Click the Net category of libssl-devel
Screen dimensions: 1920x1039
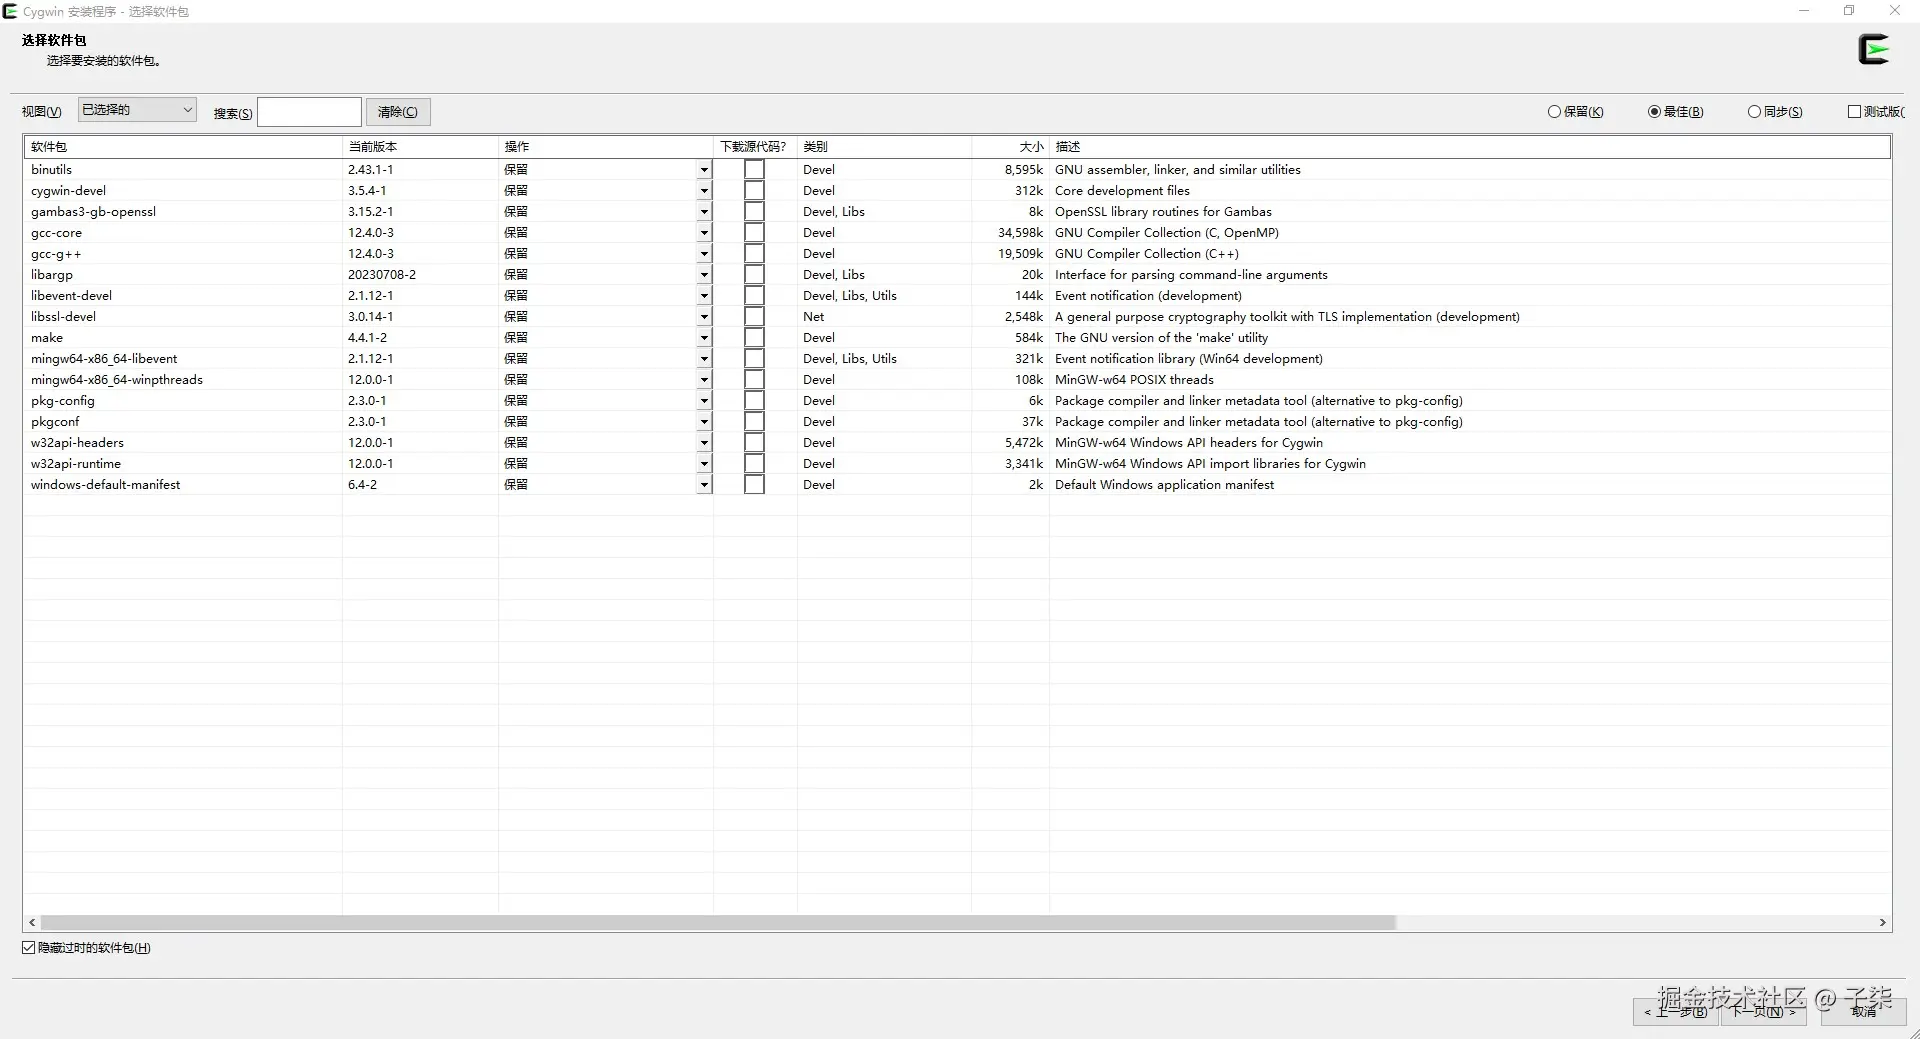(x=814, y=317)
